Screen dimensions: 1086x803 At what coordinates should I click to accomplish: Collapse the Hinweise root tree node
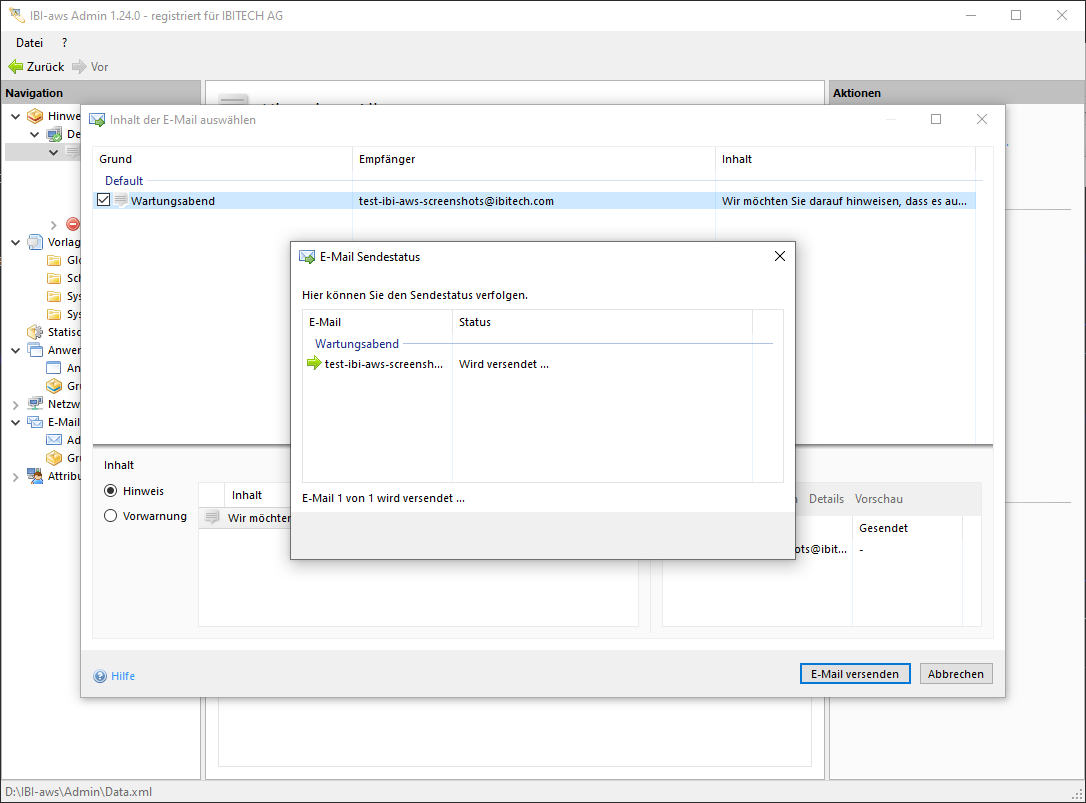(15, 116)
